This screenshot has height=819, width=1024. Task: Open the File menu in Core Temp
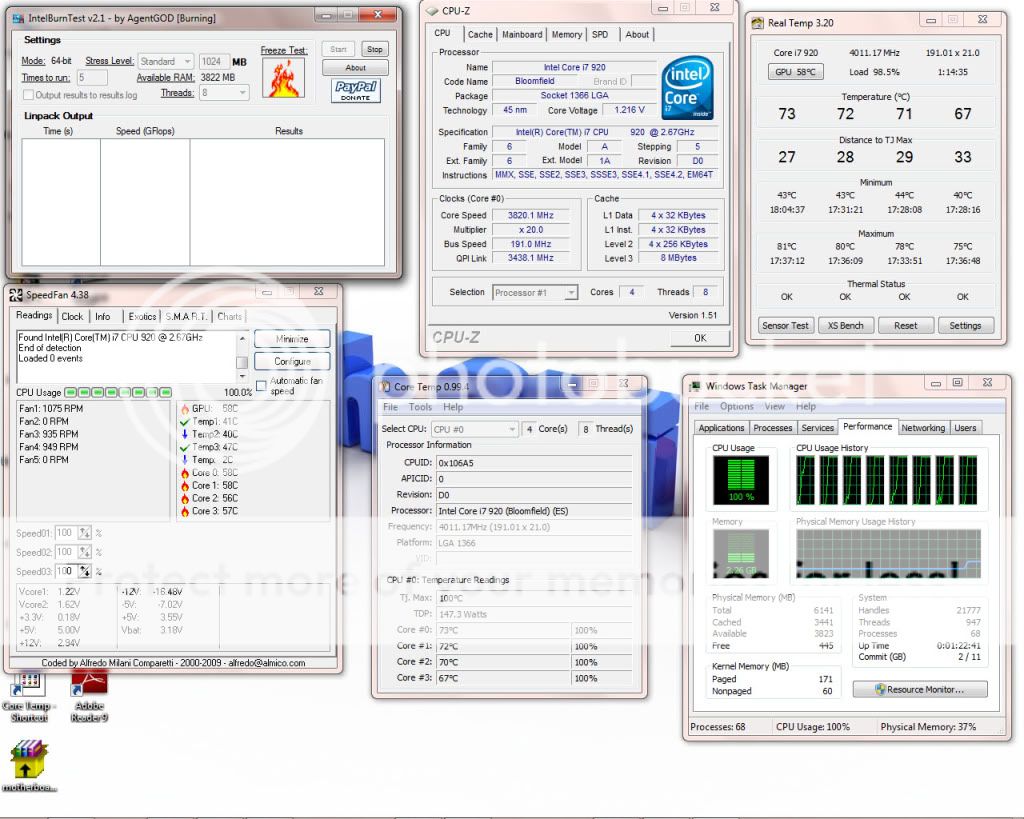coord(390,407)
